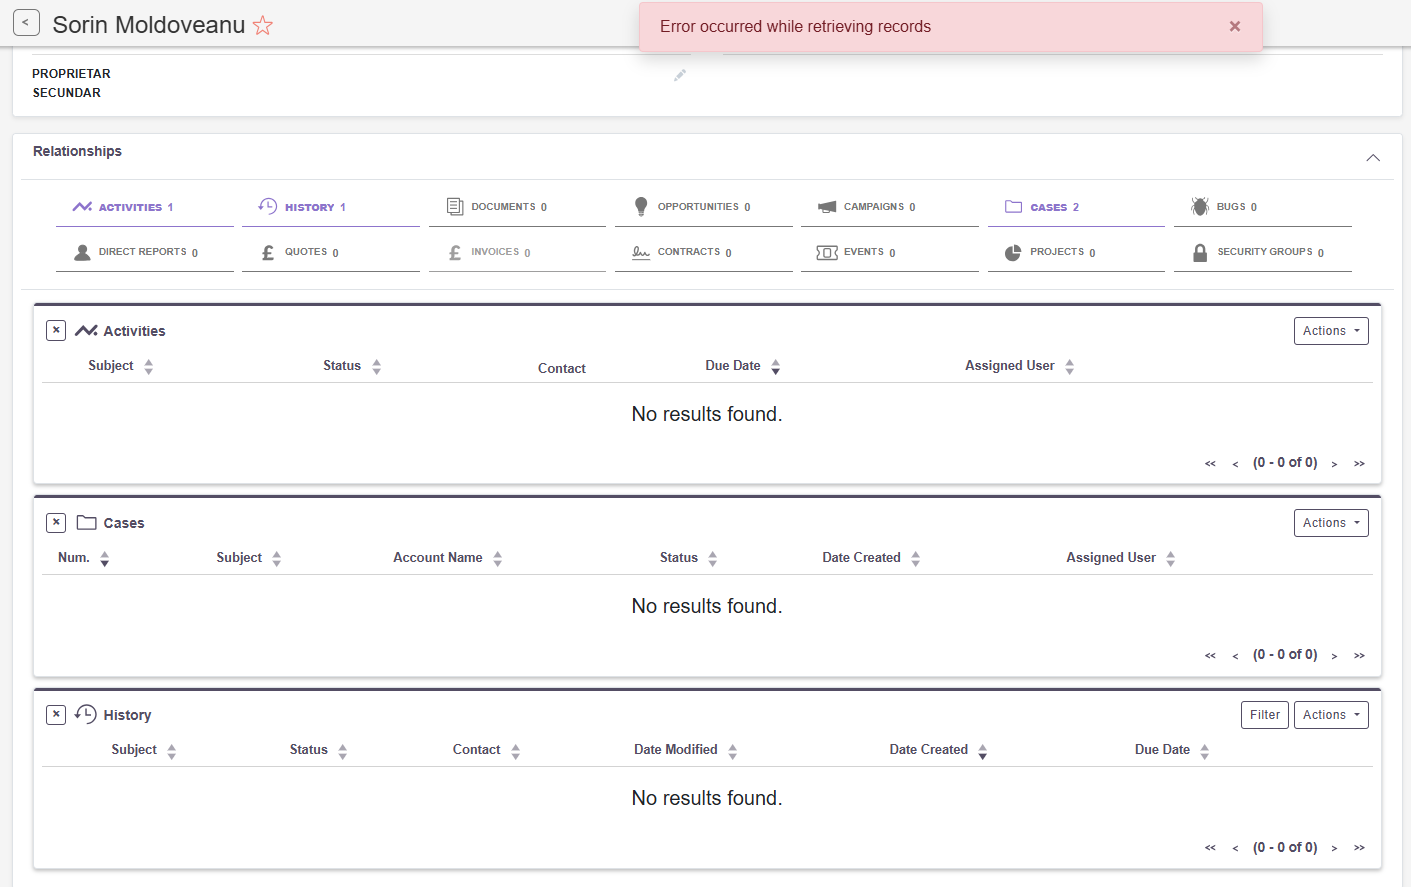Open Actions dropdown in Cases panel
This screenshot has height=887, width=1411.
[1331, 523]
